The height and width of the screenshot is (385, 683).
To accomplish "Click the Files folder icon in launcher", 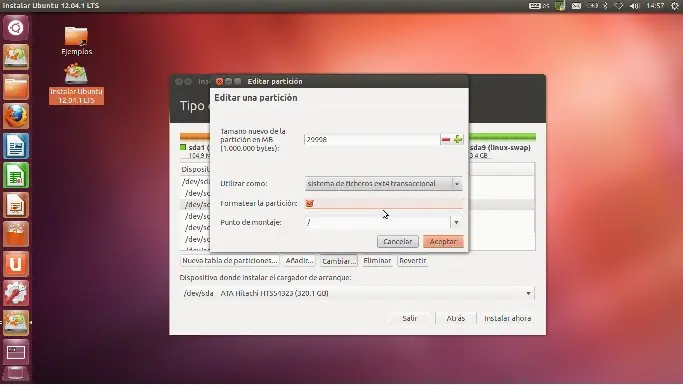I will 16,87.
